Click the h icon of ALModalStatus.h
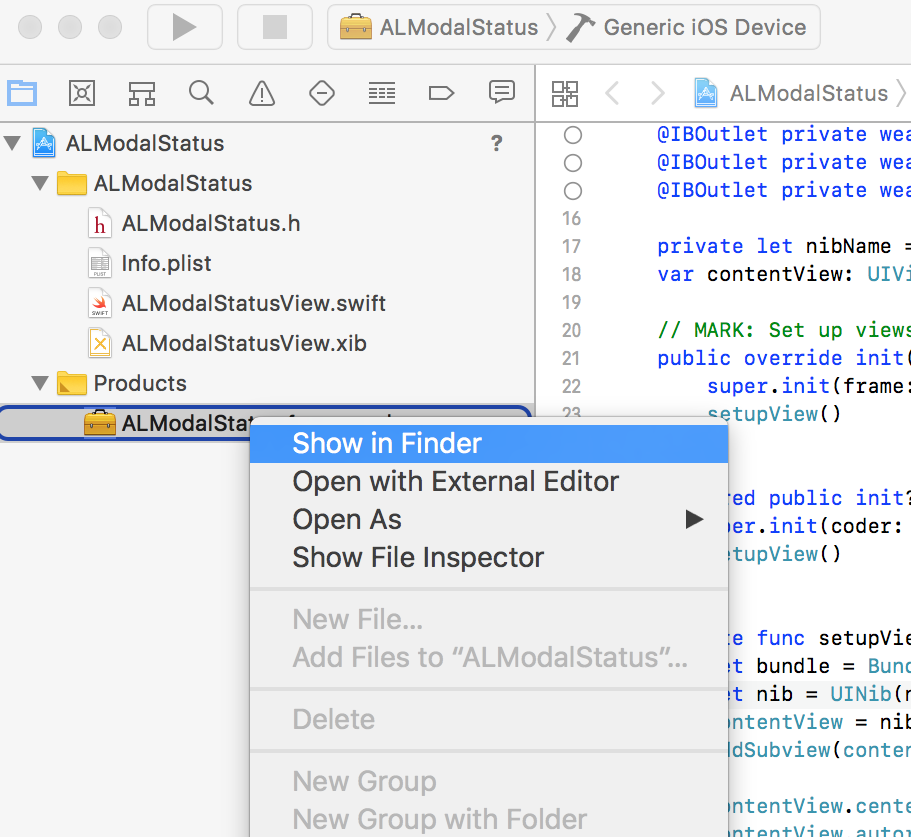 (x=100, y=223)
